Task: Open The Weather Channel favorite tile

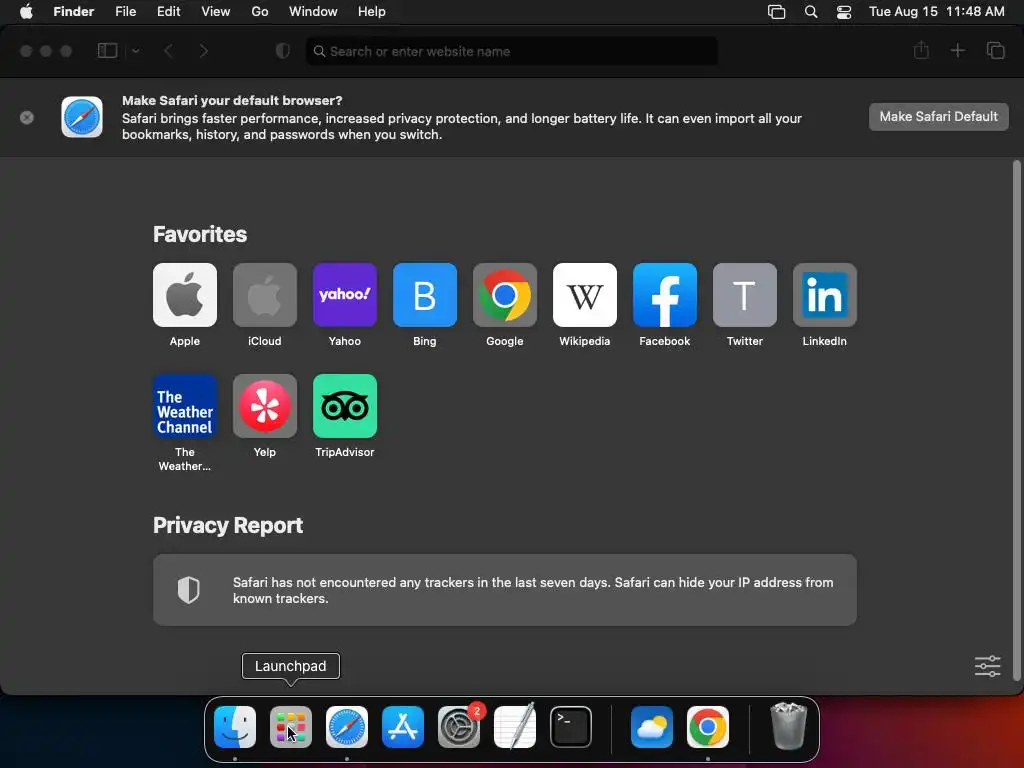Action: [x=185, y=406]
